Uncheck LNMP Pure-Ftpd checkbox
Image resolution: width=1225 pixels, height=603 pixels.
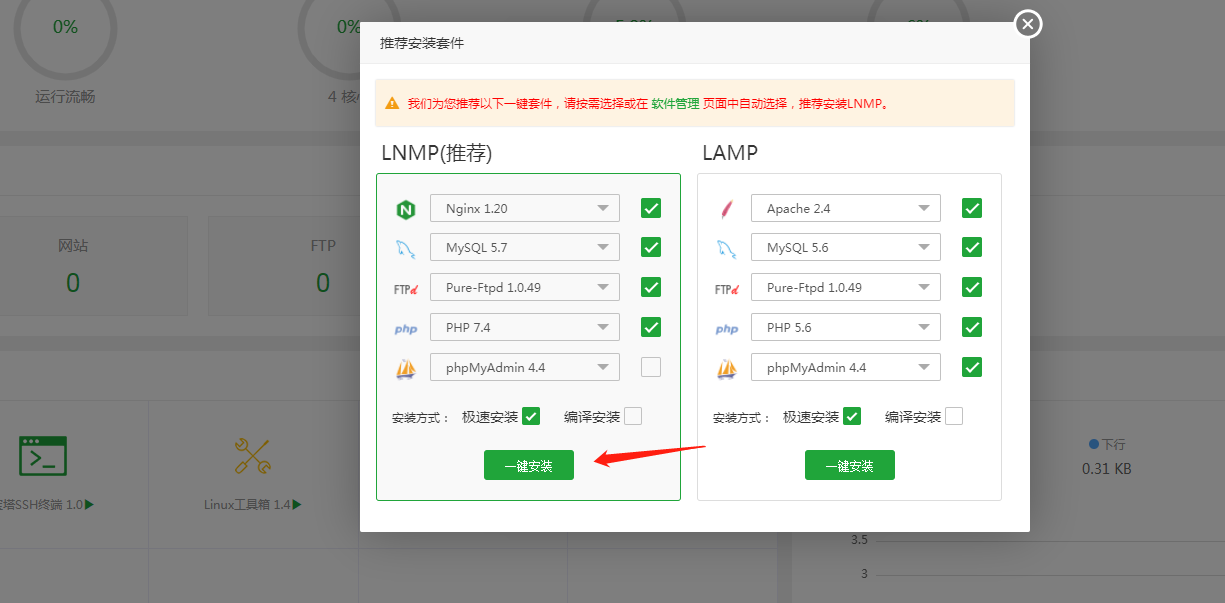pyautogui.click(x=651, y=287)
